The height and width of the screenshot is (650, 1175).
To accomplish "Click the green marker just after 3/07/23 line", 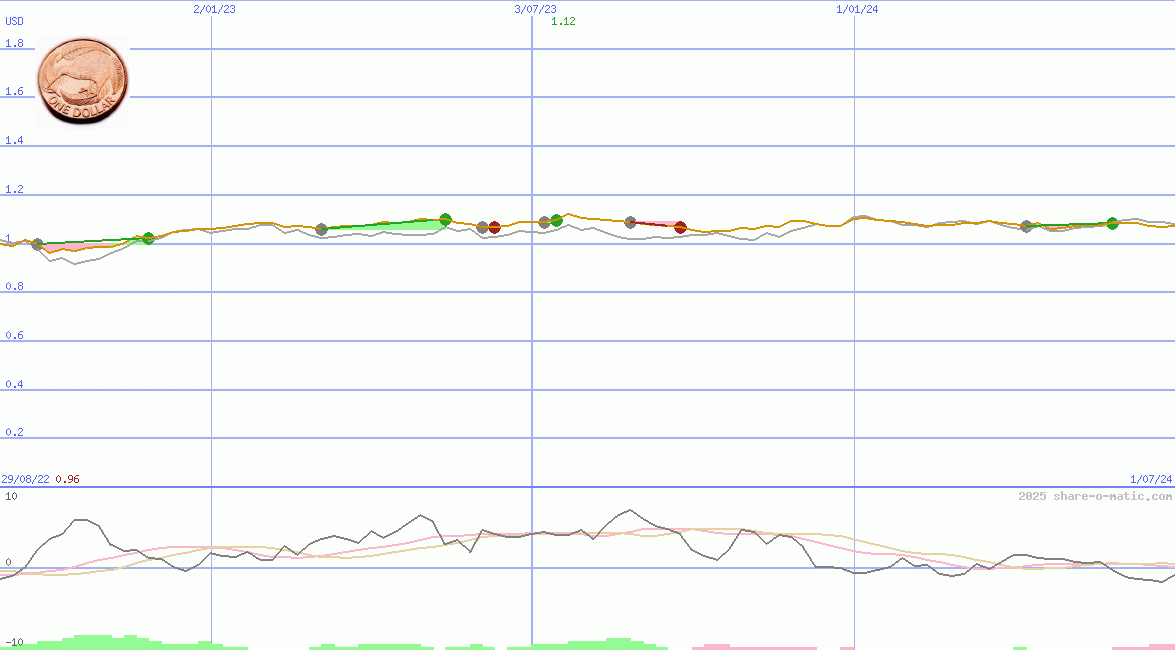I will [557, 220].
